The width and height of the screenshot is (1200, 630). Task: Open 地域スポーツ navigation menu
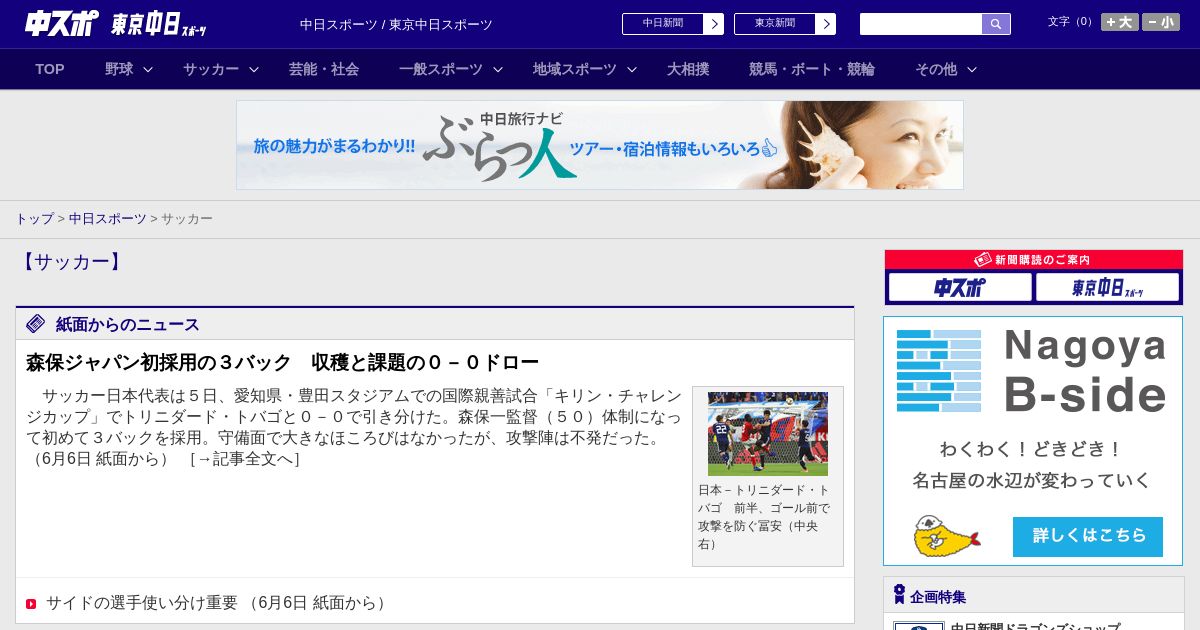pos(575,69)
